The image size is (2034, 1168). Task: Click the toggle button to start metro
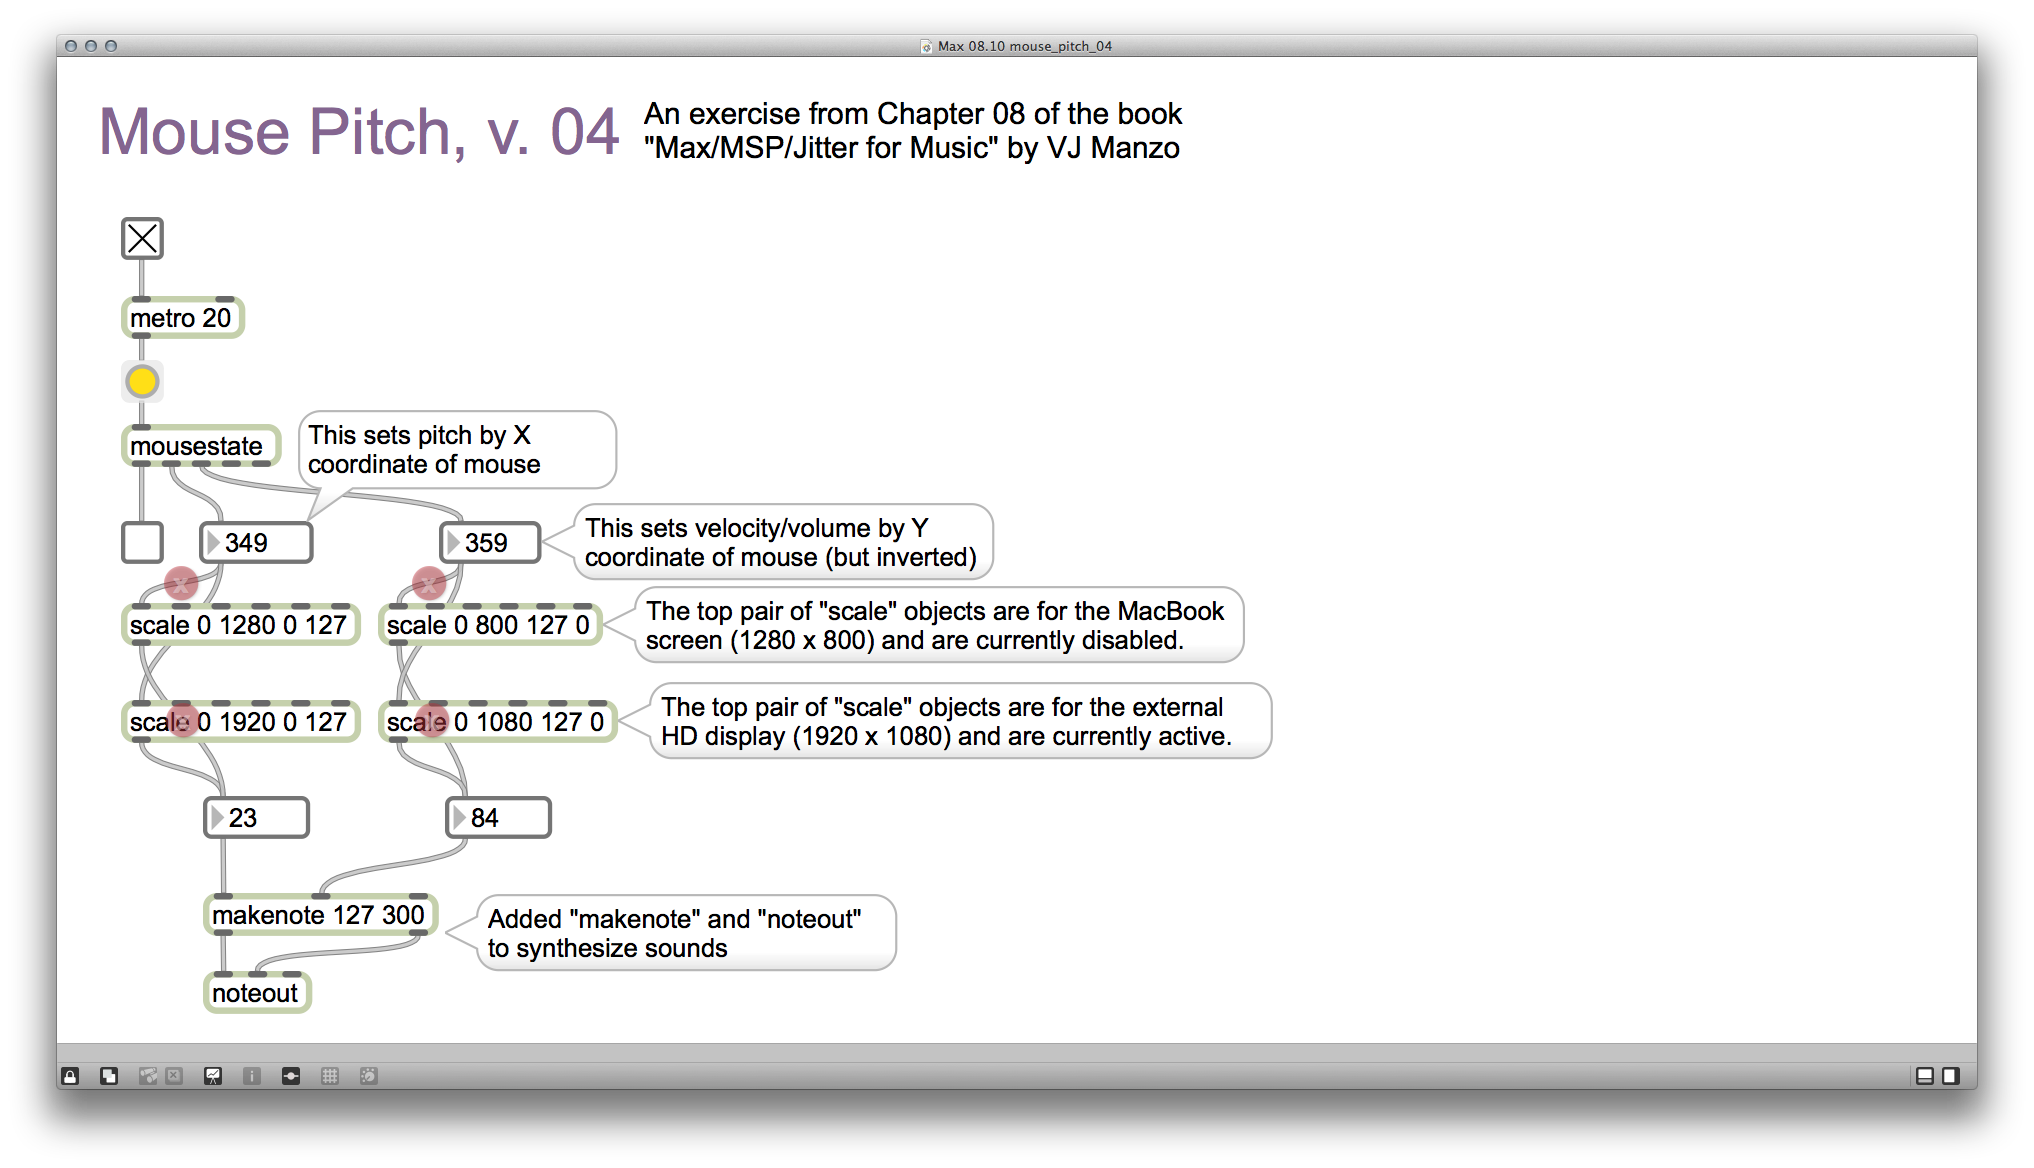pos(142,236)
